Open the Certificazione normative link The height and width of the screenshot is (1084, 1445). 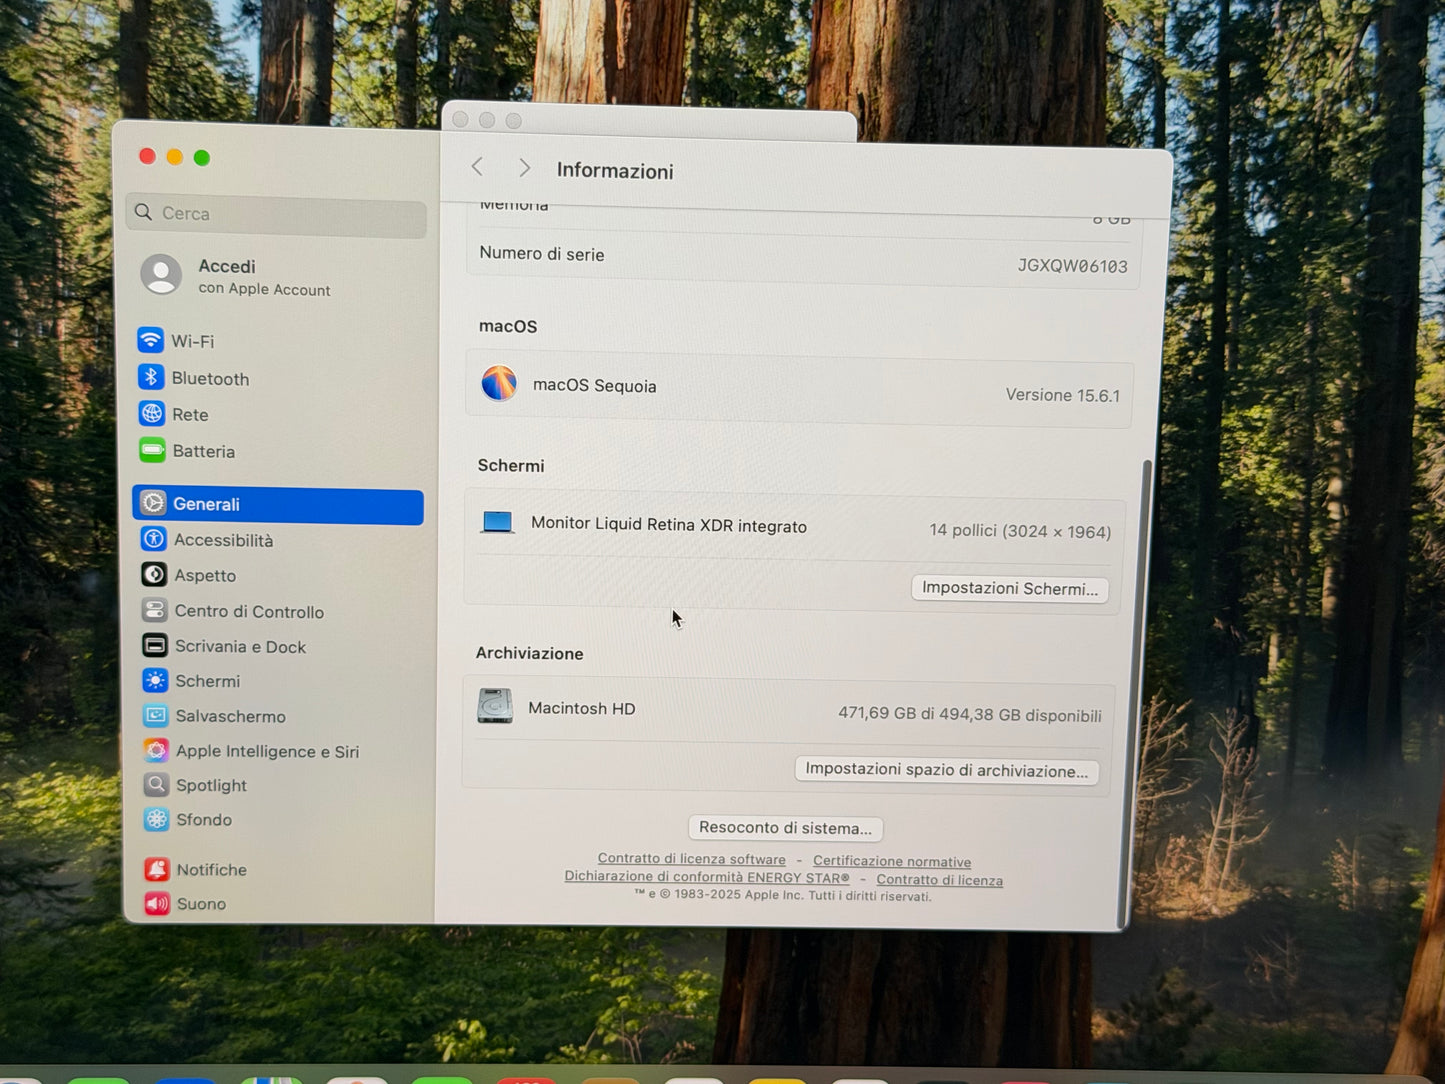point(892,861)
